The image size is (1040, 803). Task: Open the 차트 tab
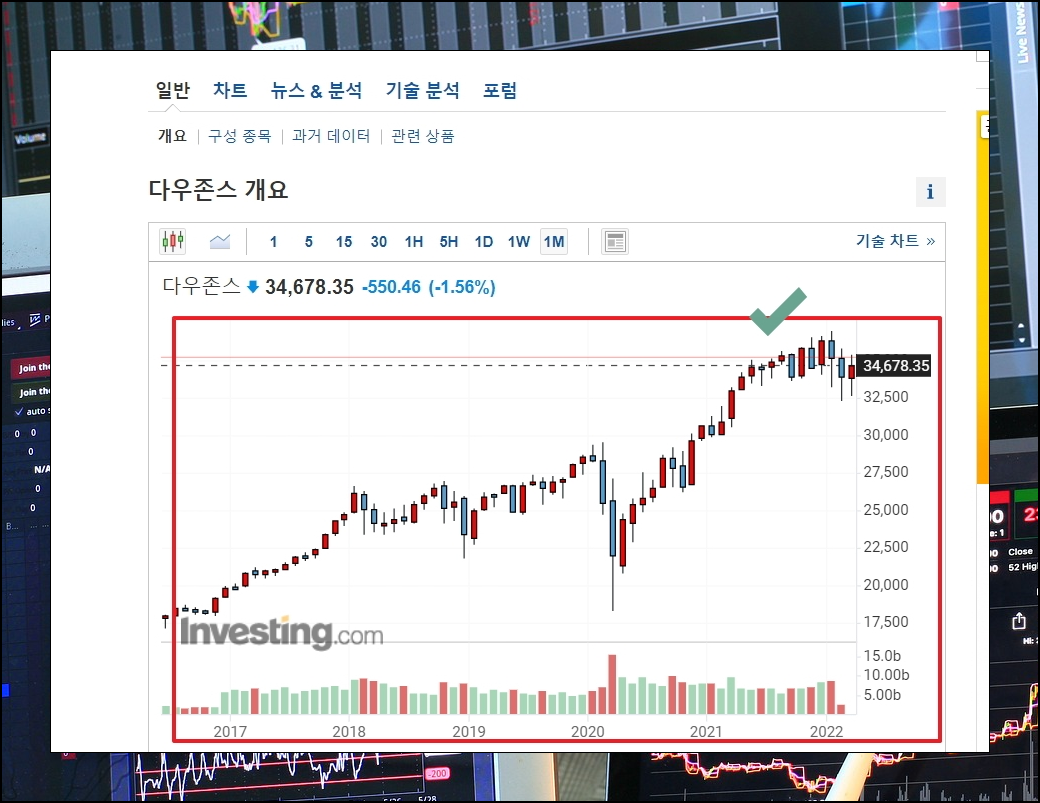(x=230, y=90)
